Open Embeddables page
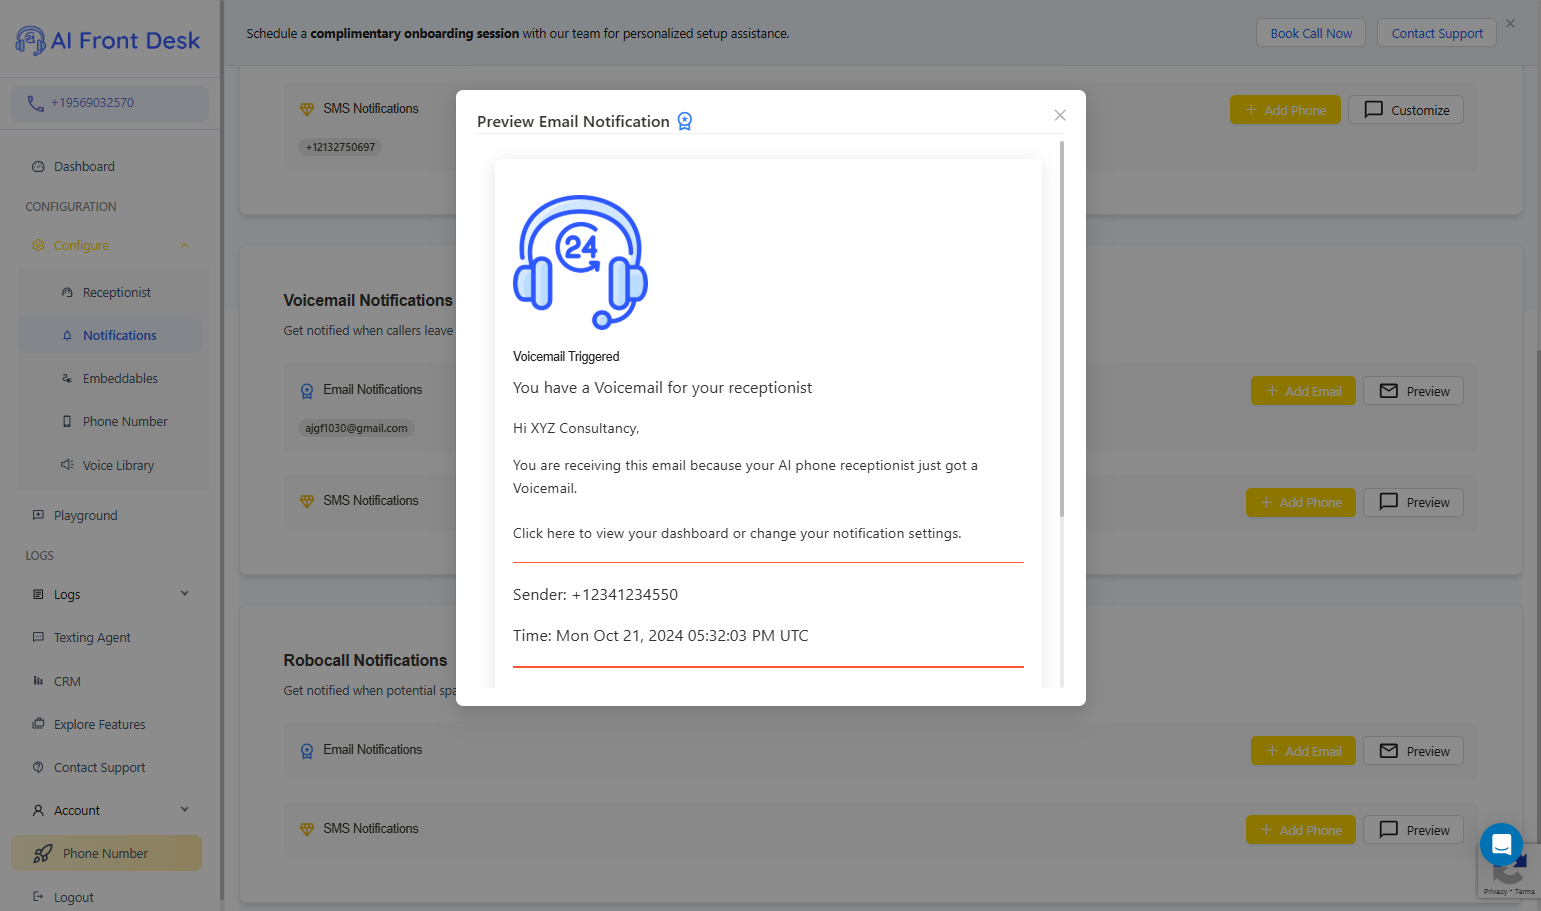This screenshot has width=1541, height=911. tap(120, 379)
